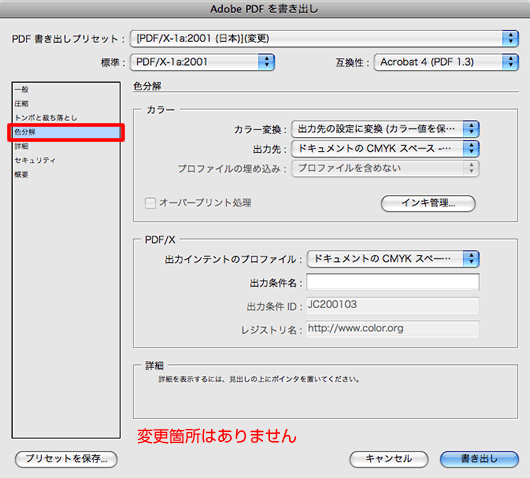Click the キャンセル button
Image resolution: width=530 pixels, height=478 pixels.
pyautogui.click(x=389, y=459)
